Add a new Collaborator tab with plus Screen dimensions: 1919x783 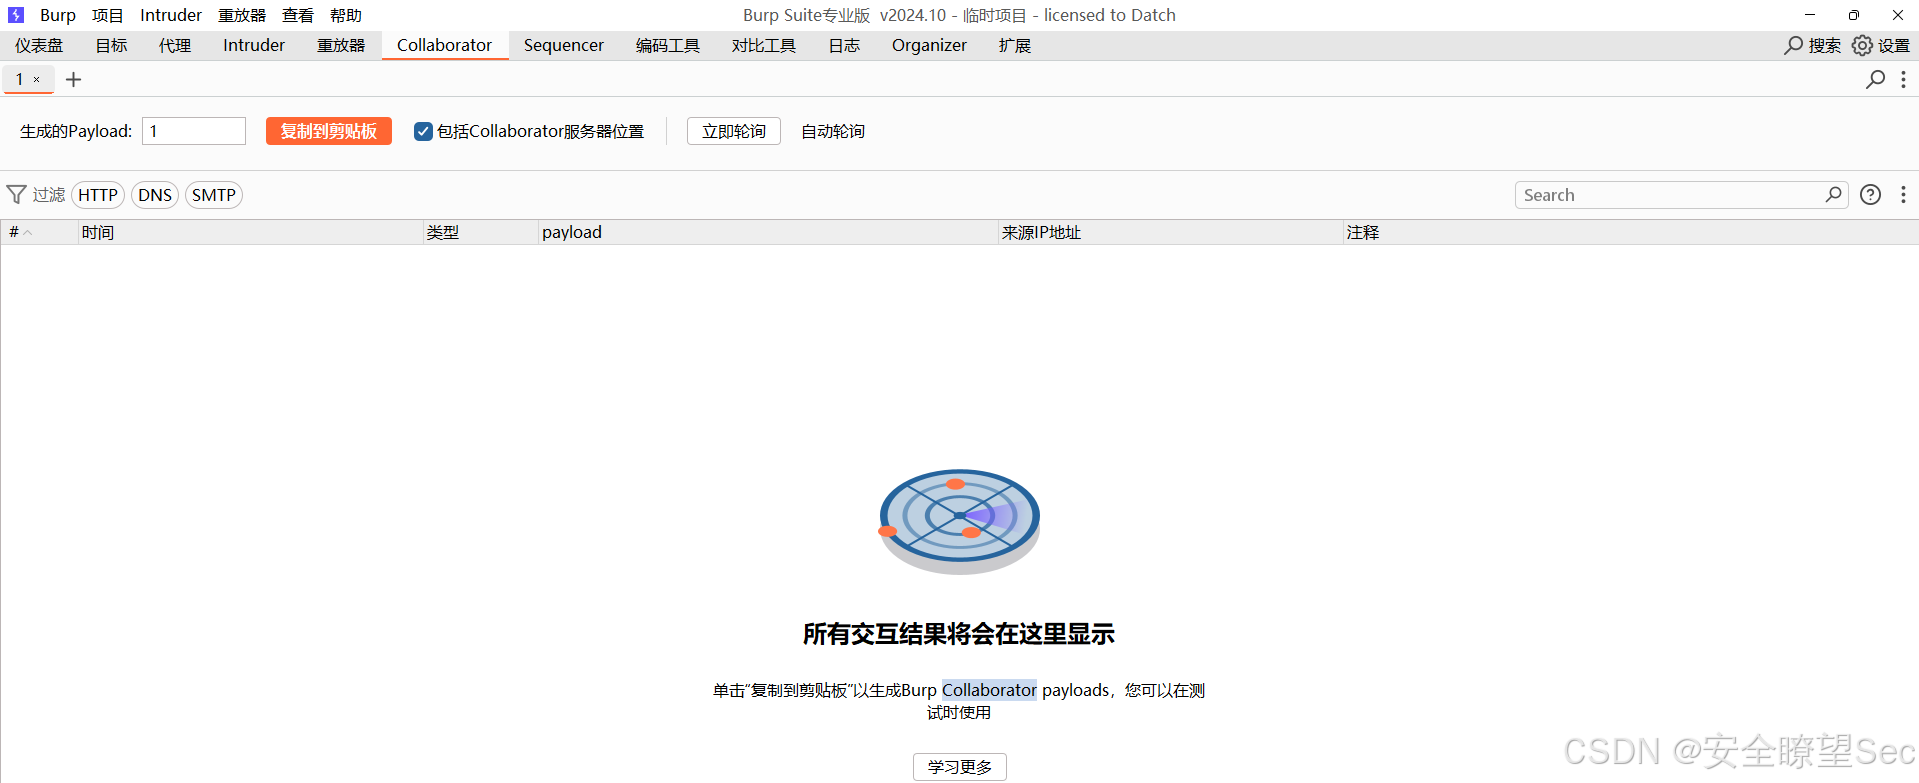click(x=73, y=79)
